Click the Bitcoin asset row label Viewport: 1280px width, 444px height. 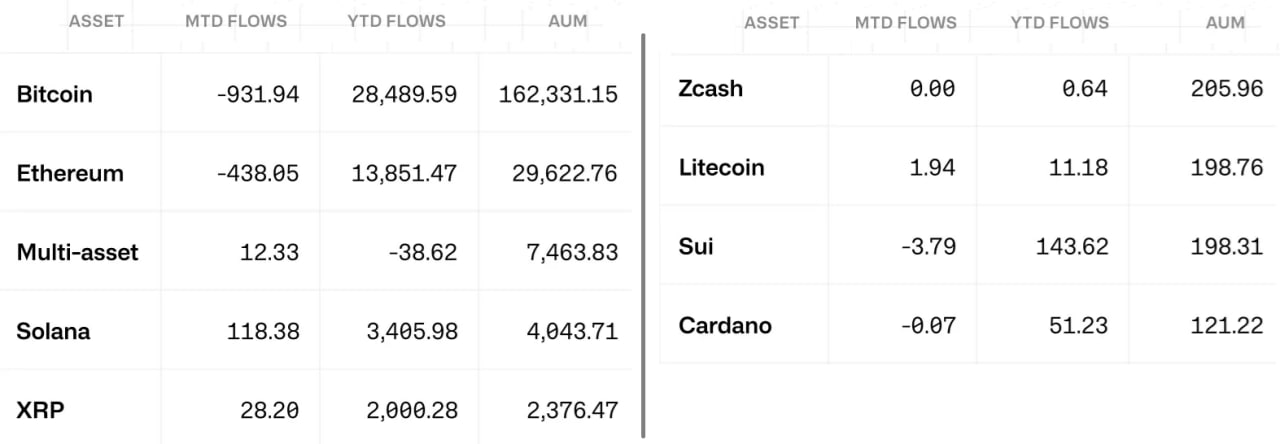(54, 94)
